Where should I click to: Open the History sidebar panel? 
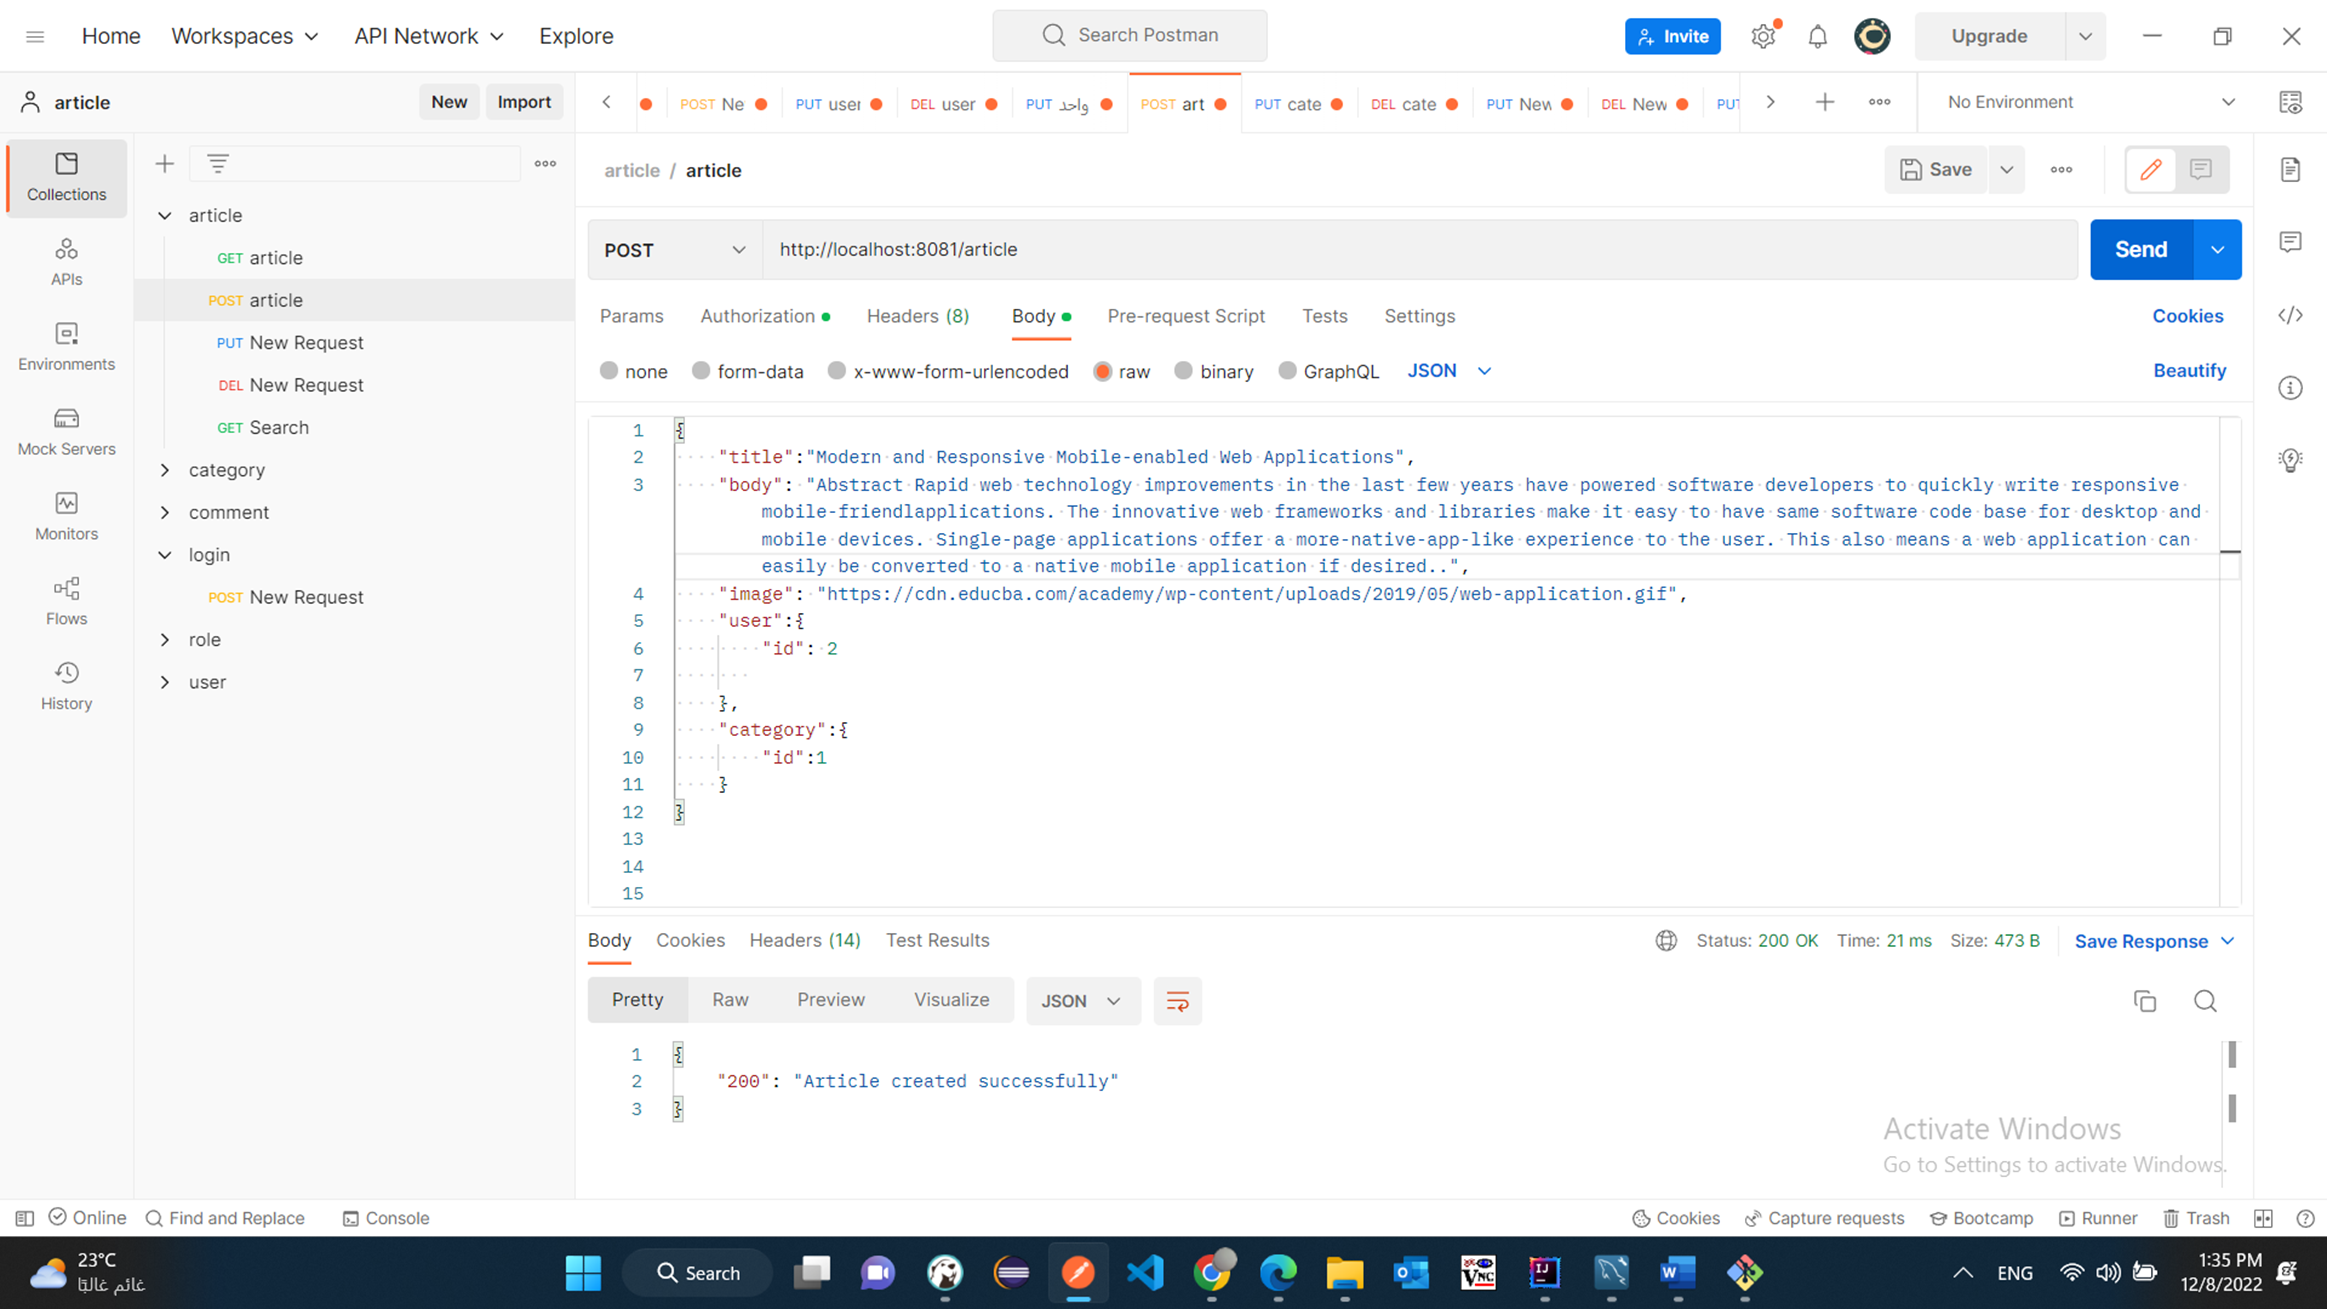point(66,687)
